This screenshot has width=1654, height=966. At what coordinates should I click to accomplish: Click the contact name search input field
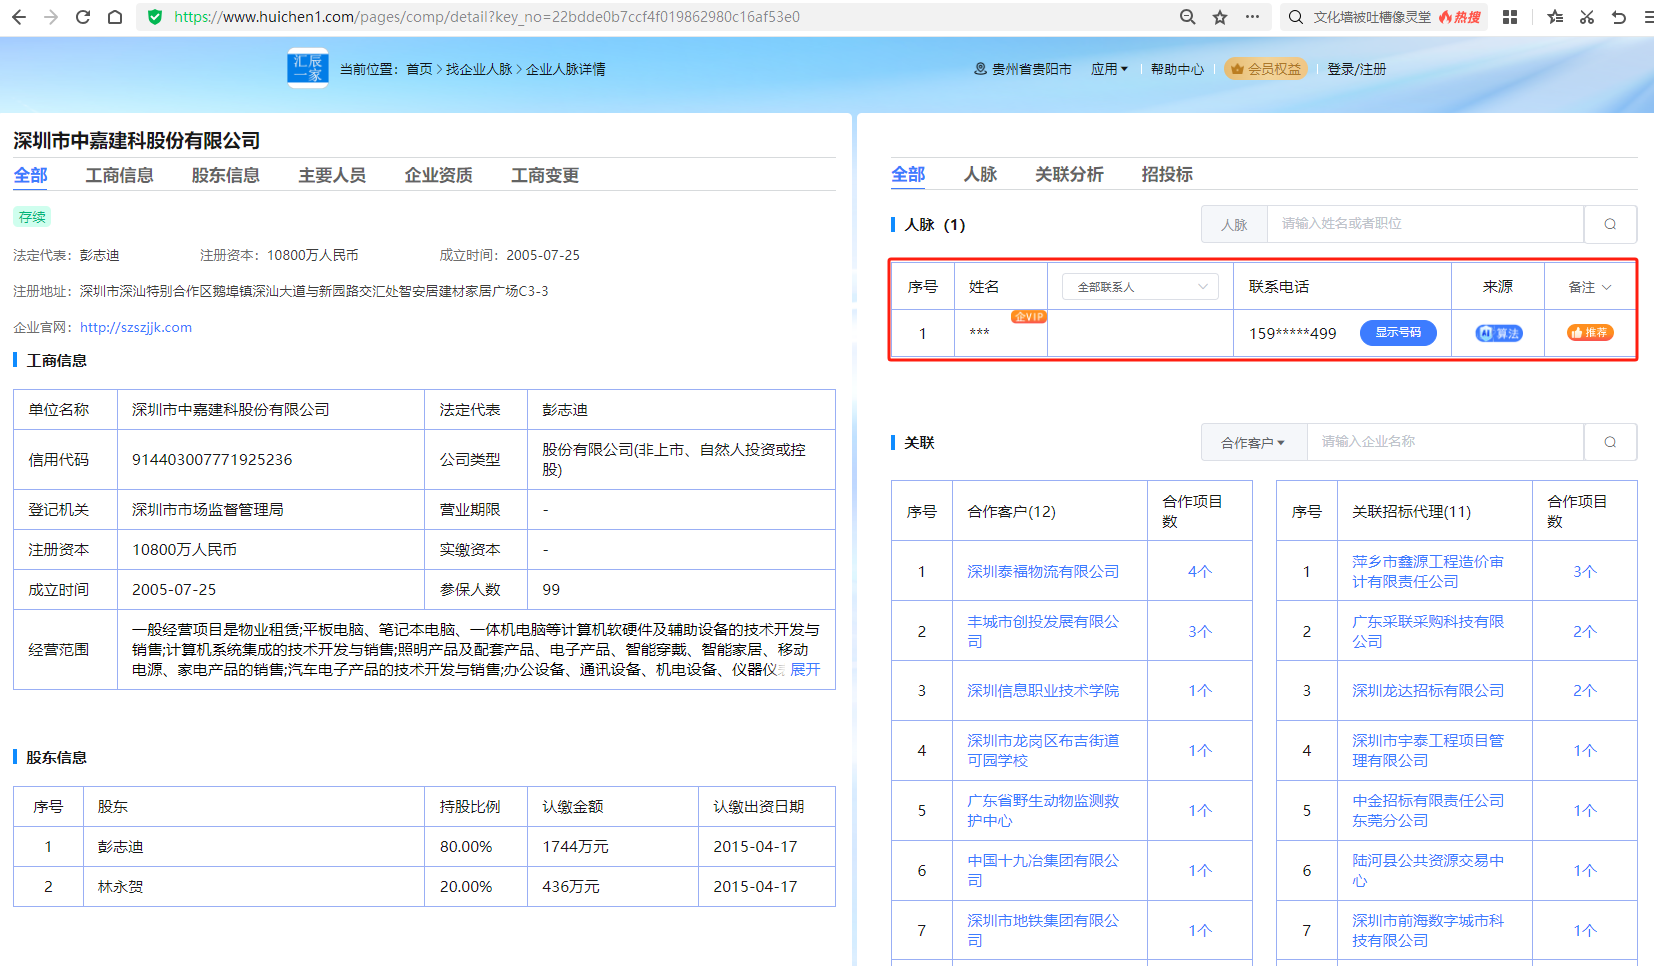(1425, 224)
